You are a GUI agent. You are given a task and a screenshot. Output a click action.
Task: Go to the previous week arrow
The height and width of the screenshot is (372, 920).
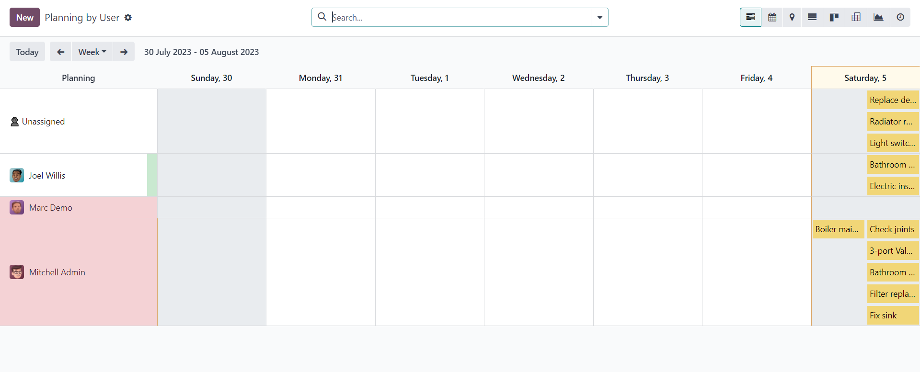click(60, 52)
